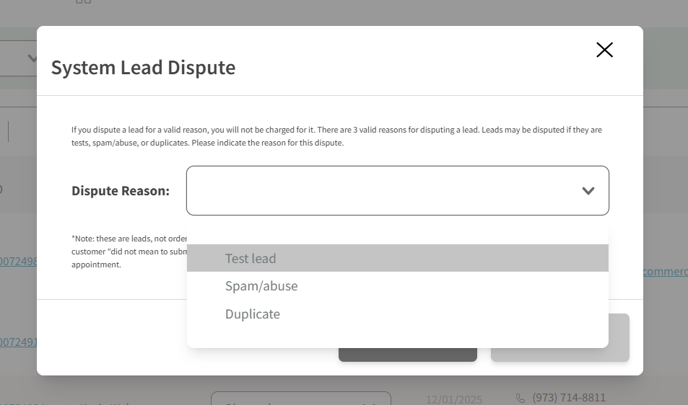This screenshot has height=405, width=688.
Task: Click the phone number (973) 714-8811
Action: [x=572, y=398]
